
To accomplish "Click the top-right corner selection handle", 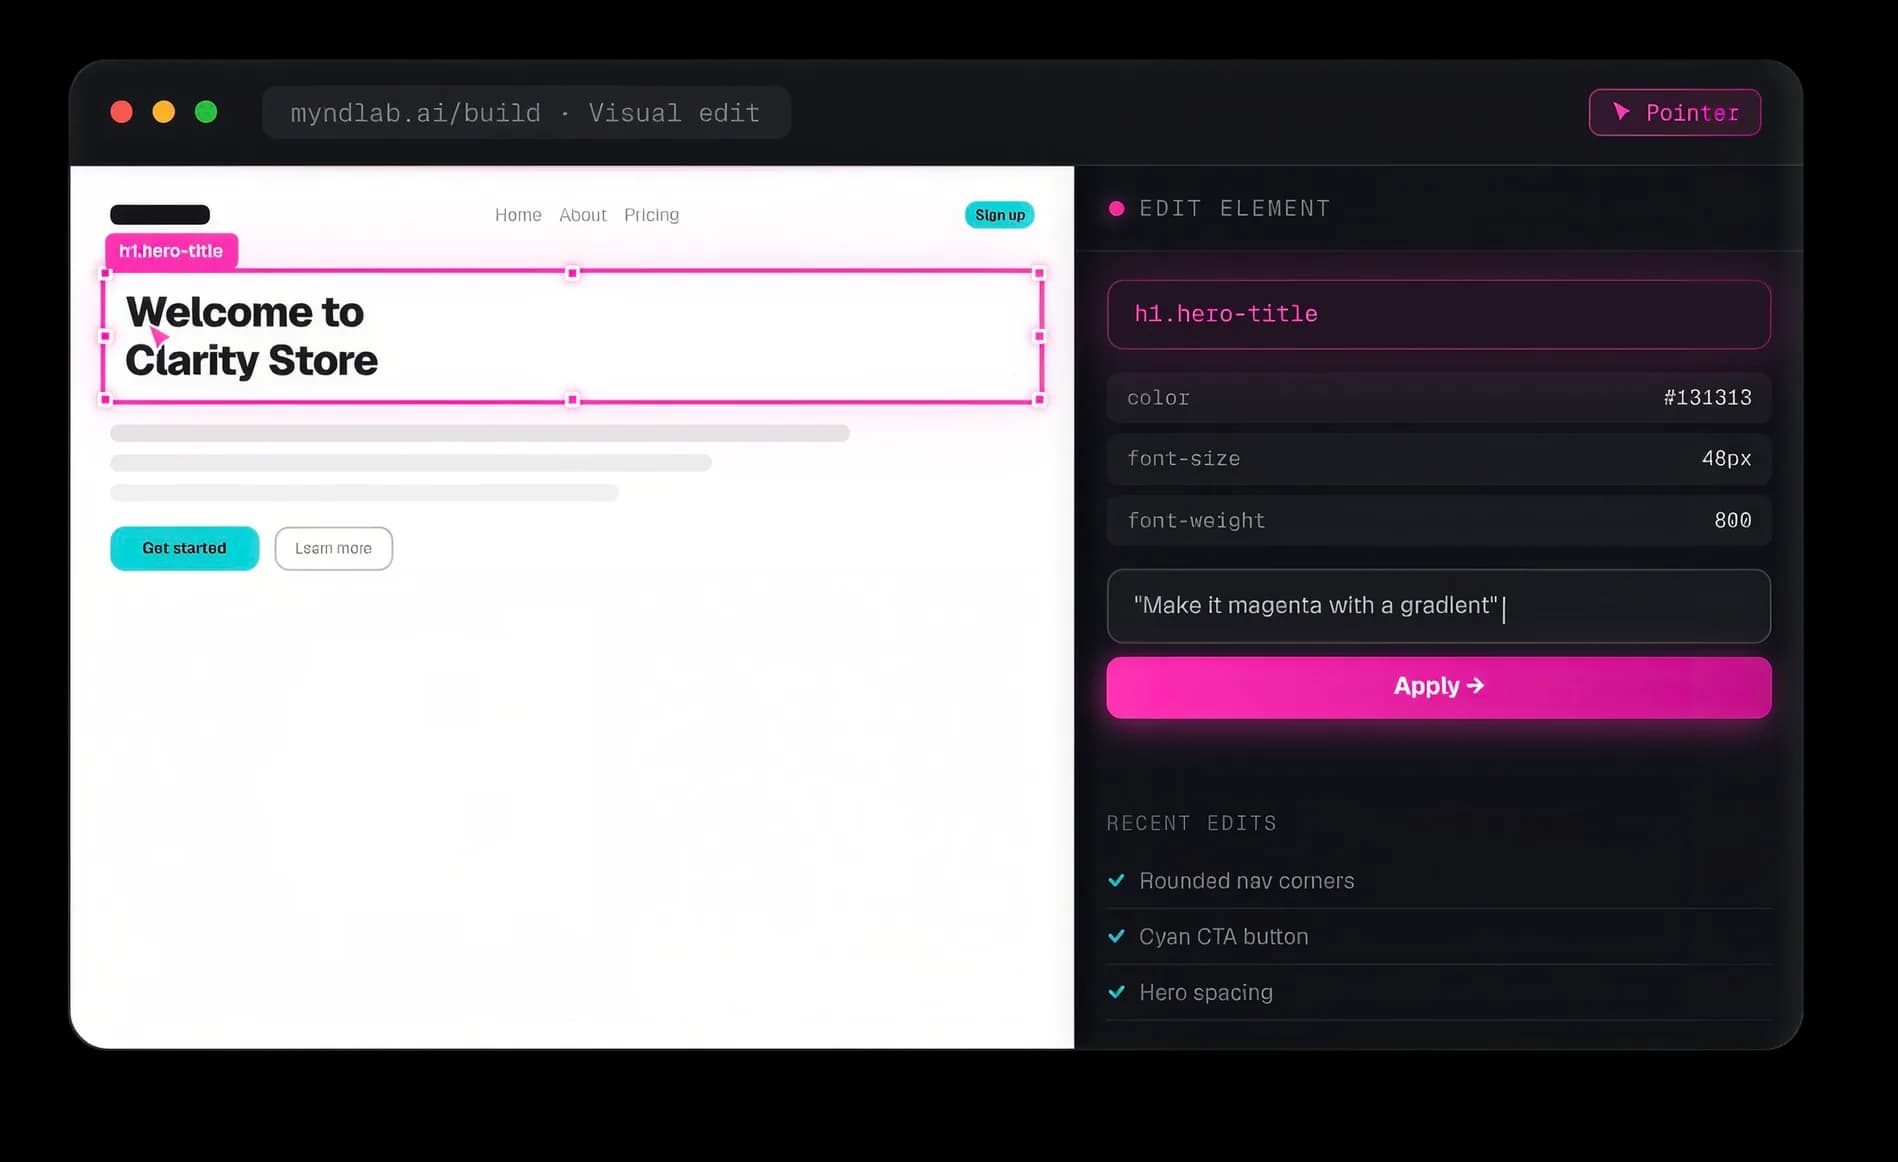I will [x=1039, y=273].
